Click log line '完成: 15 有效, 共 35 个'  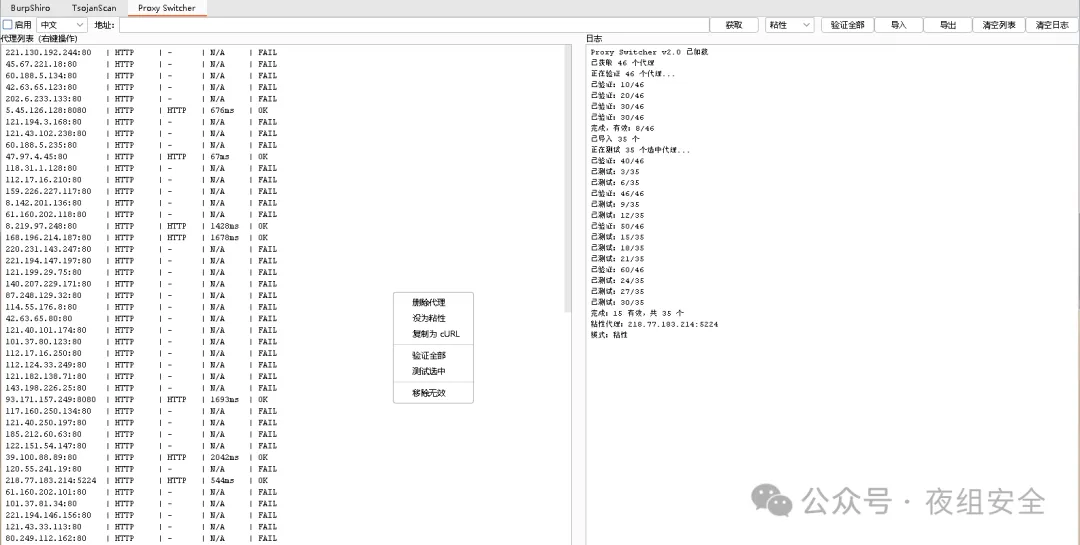[x=636, y=313]
